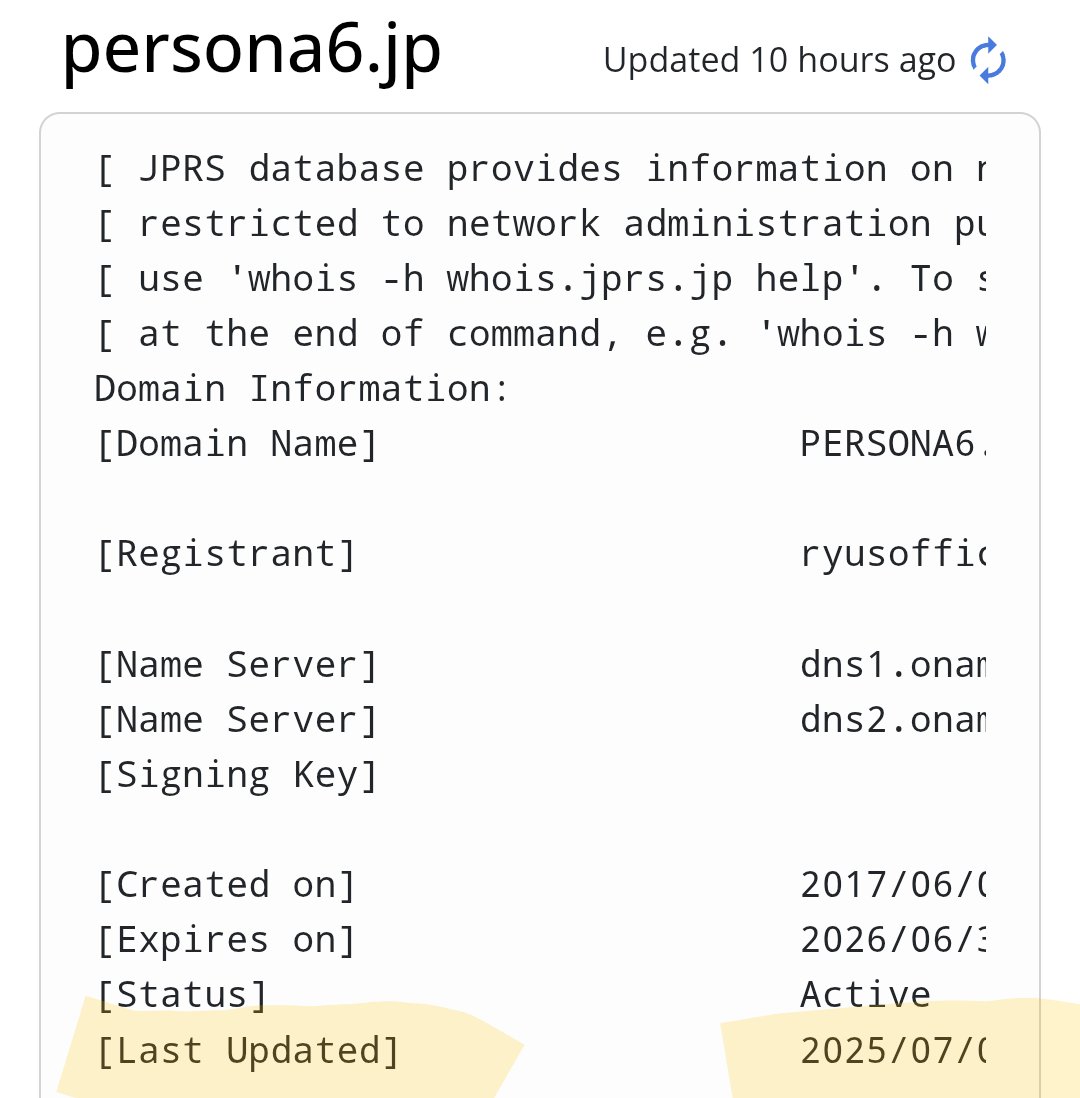Screen dimensions: 1080x1098
Task: Select the dns2.onam name server value
Action: click(x=893, y=720)
